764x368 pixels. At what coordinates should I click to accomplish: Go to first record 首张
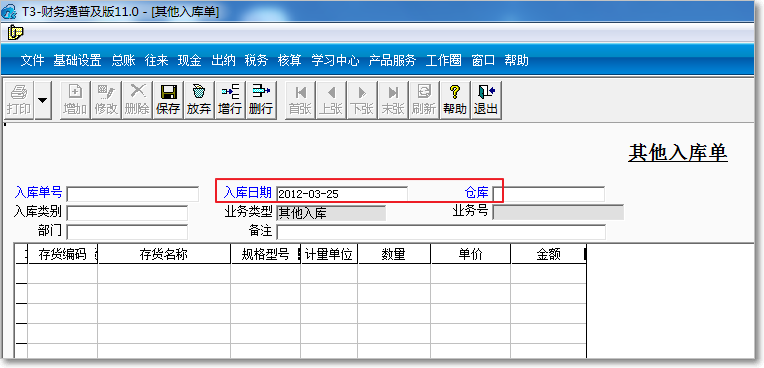300,99
